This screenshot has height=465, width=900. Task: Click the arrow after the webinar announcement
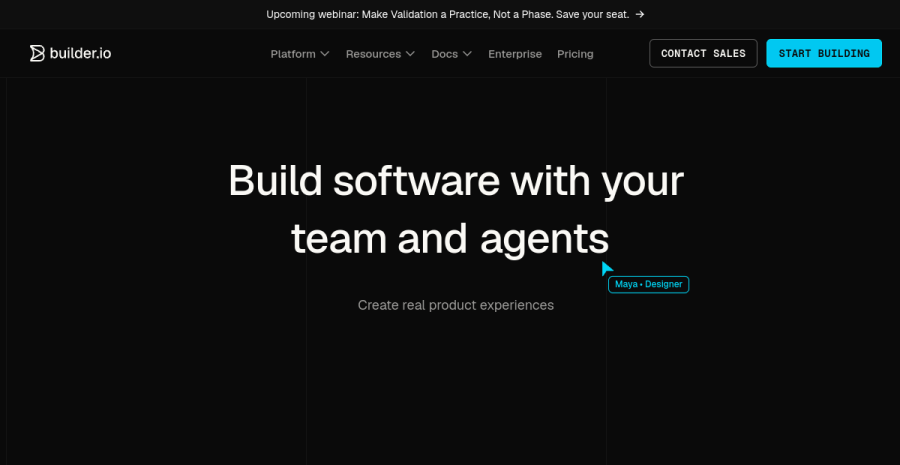[640, 14]
